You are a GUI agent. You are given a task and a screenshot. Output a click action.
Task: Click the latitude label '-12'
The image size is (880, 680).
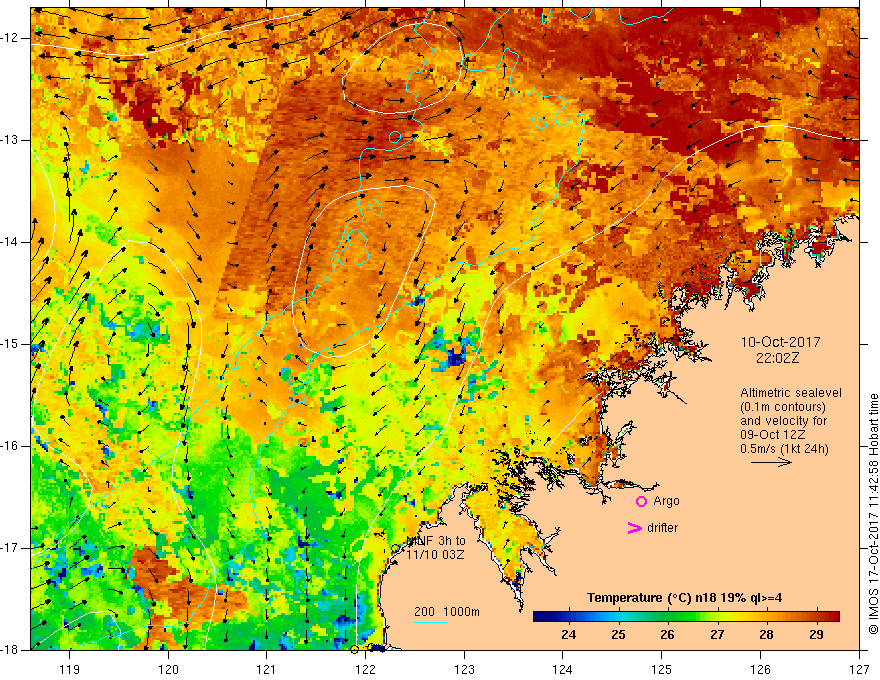pyautogui.click(x=11, y=38)
